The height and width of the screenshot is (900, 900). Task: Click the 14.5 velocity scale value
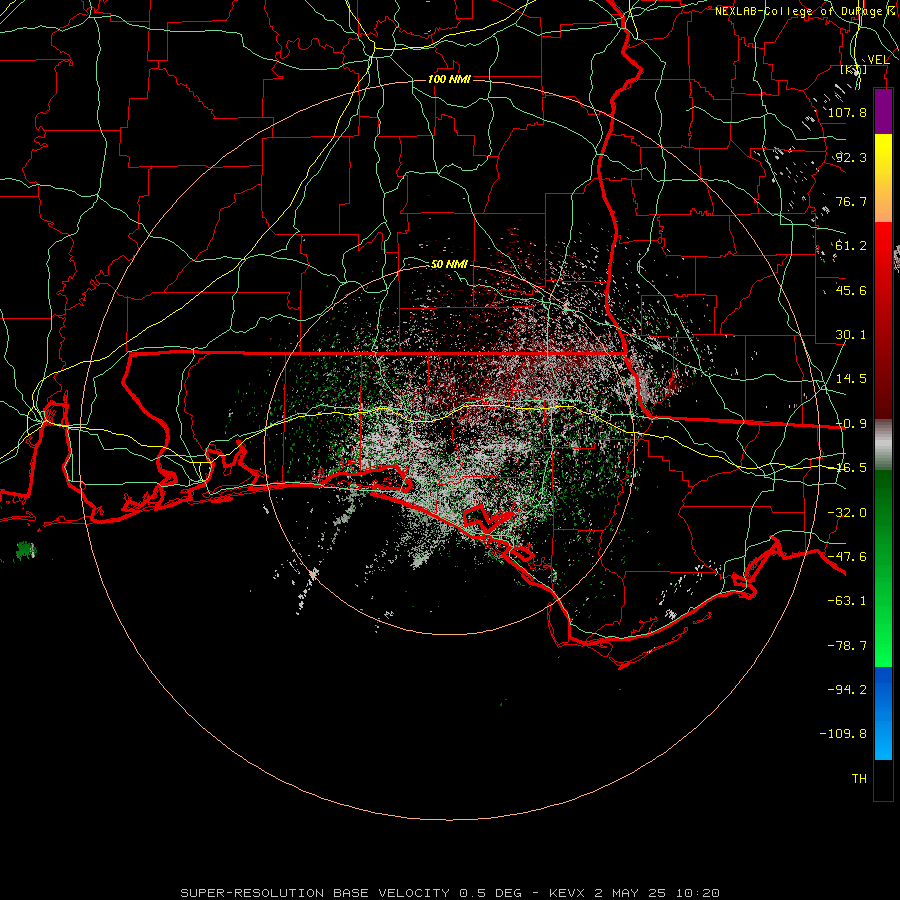click(851, 379)
